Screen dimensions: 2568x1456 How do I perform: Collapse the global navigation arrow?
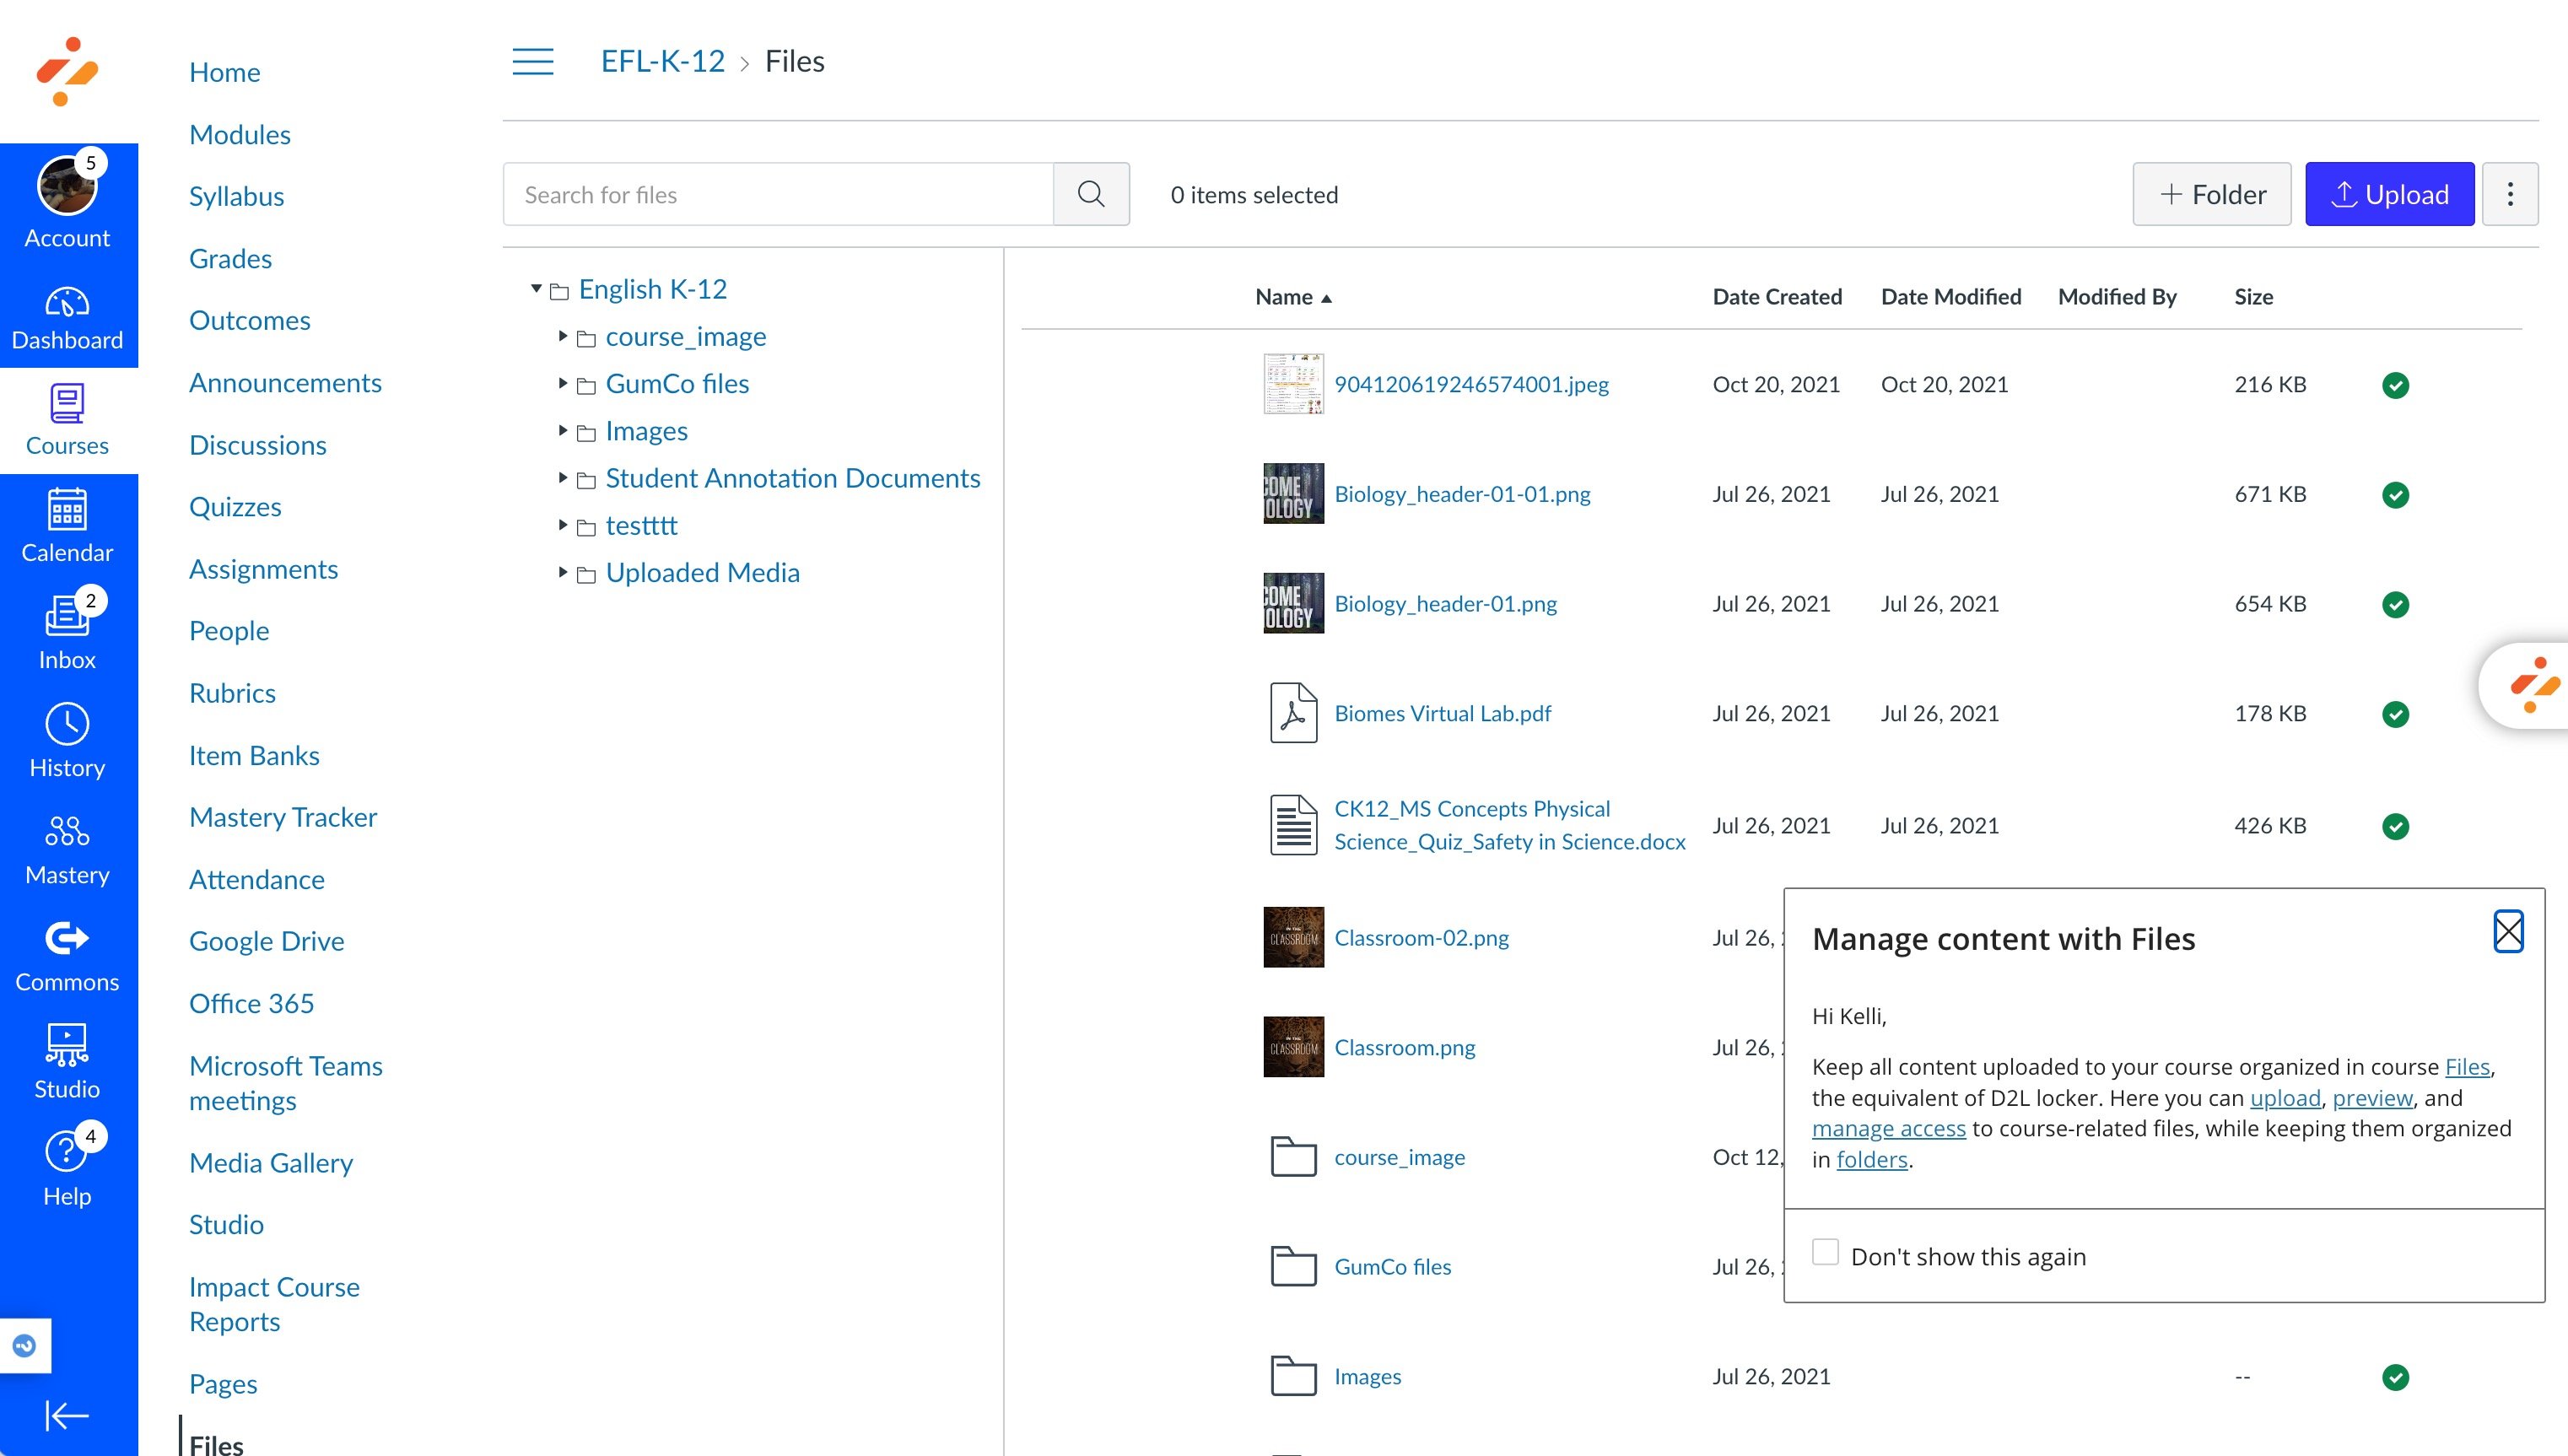(x=67, y=1415)
